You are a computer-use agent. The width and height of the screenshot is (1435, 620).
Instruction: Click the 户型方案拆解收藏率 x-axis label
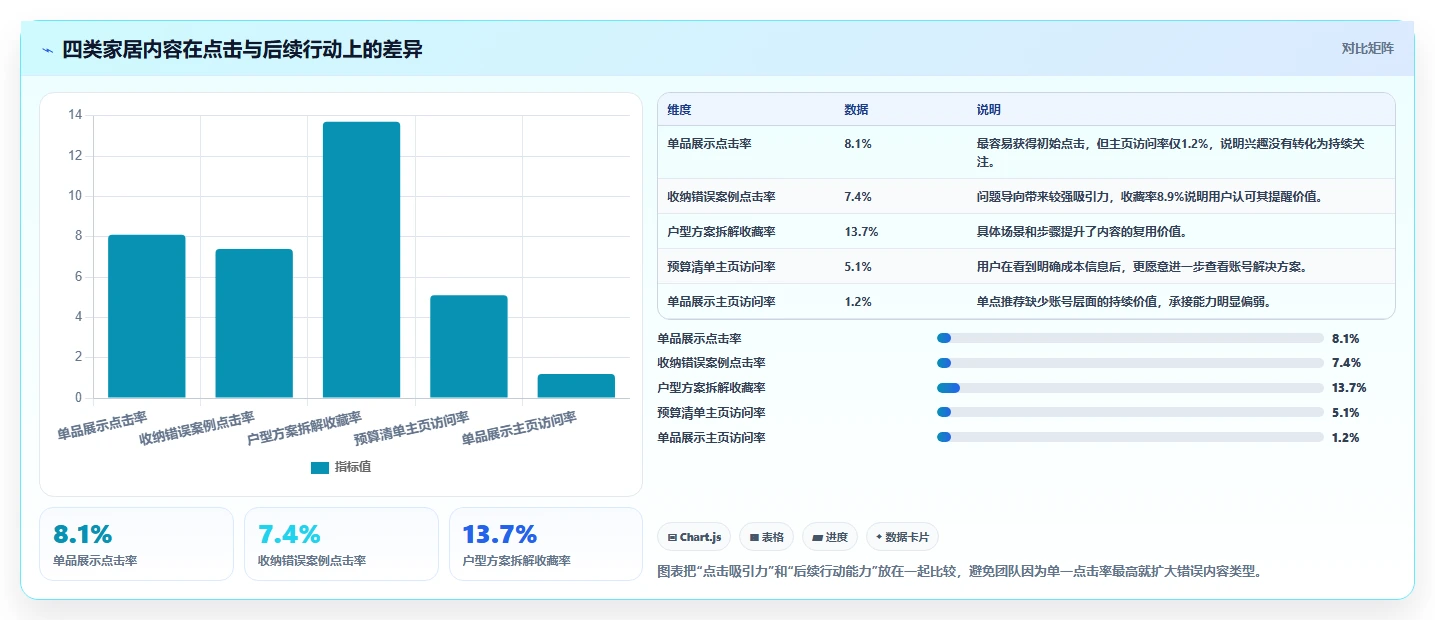click(x=304, y=427)
